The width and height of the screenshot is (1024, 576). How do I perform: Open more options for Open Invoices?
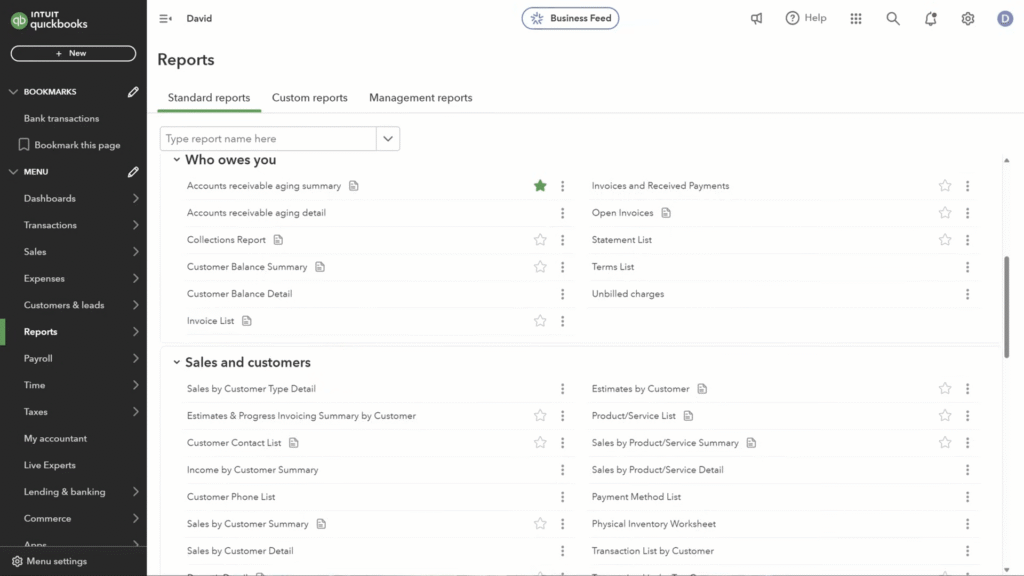pos(967,213)
